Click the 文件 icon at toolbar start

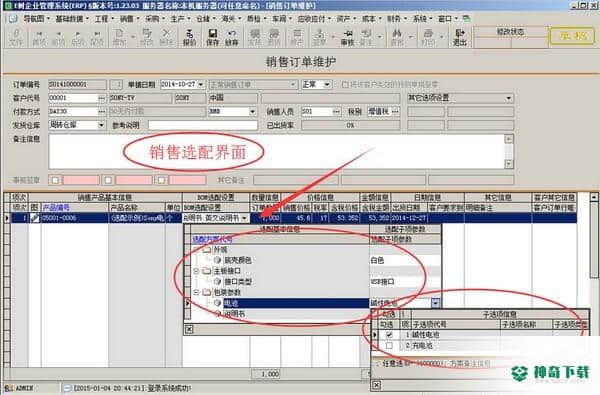pyautogui.click(x=16, y=37)
